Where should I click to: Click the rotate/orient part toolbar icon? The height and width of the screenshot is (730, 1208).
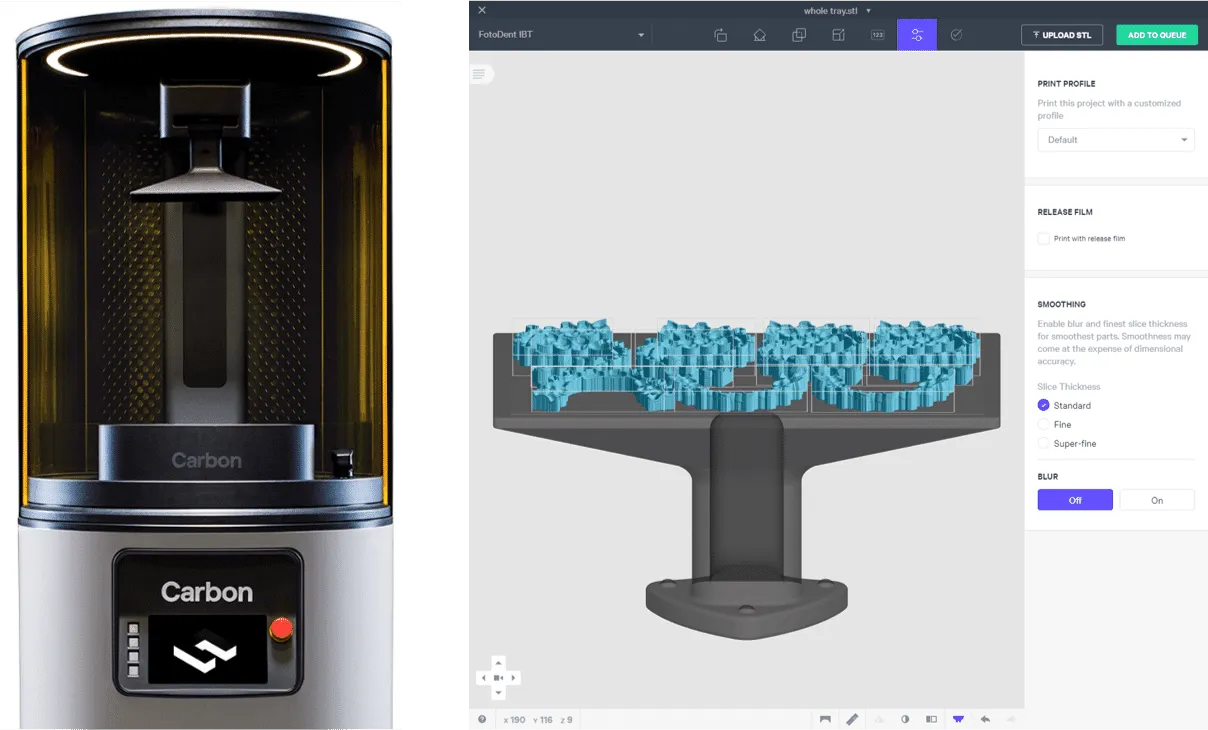(x=720, y=35)
